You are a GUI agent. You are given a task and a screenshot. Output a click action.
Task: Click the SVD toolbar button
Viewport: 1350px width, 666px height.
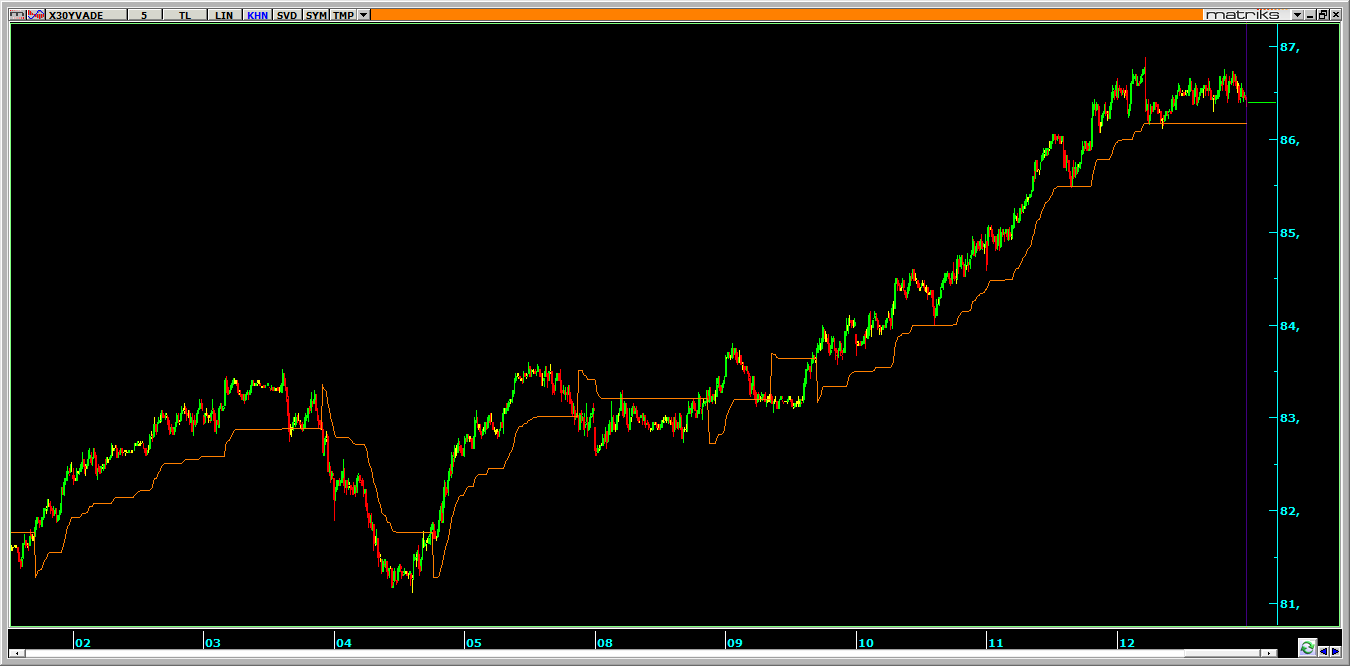tap(287, 15)
